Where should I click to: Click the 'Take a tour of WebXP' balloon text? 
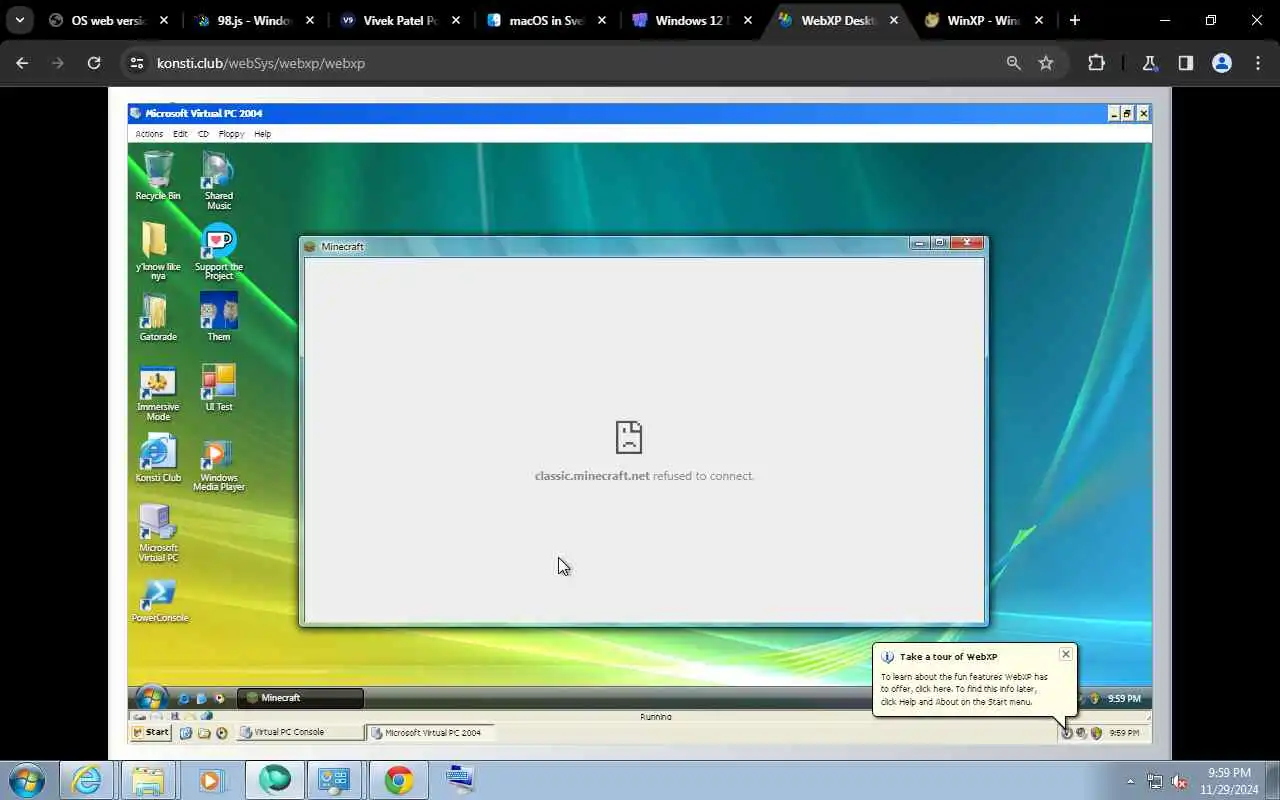coord(965,689)
